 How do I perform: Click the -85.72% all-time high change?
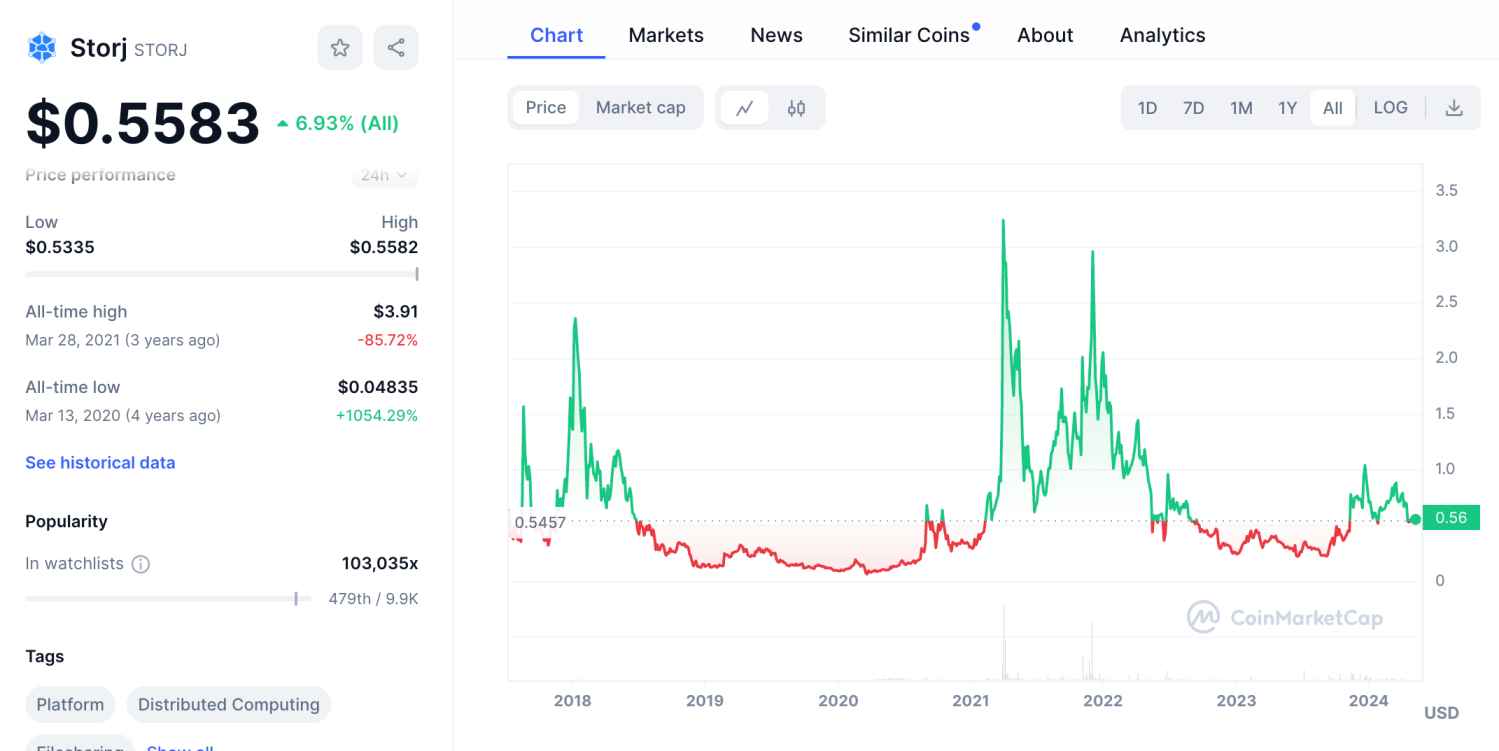coord(388,340)
